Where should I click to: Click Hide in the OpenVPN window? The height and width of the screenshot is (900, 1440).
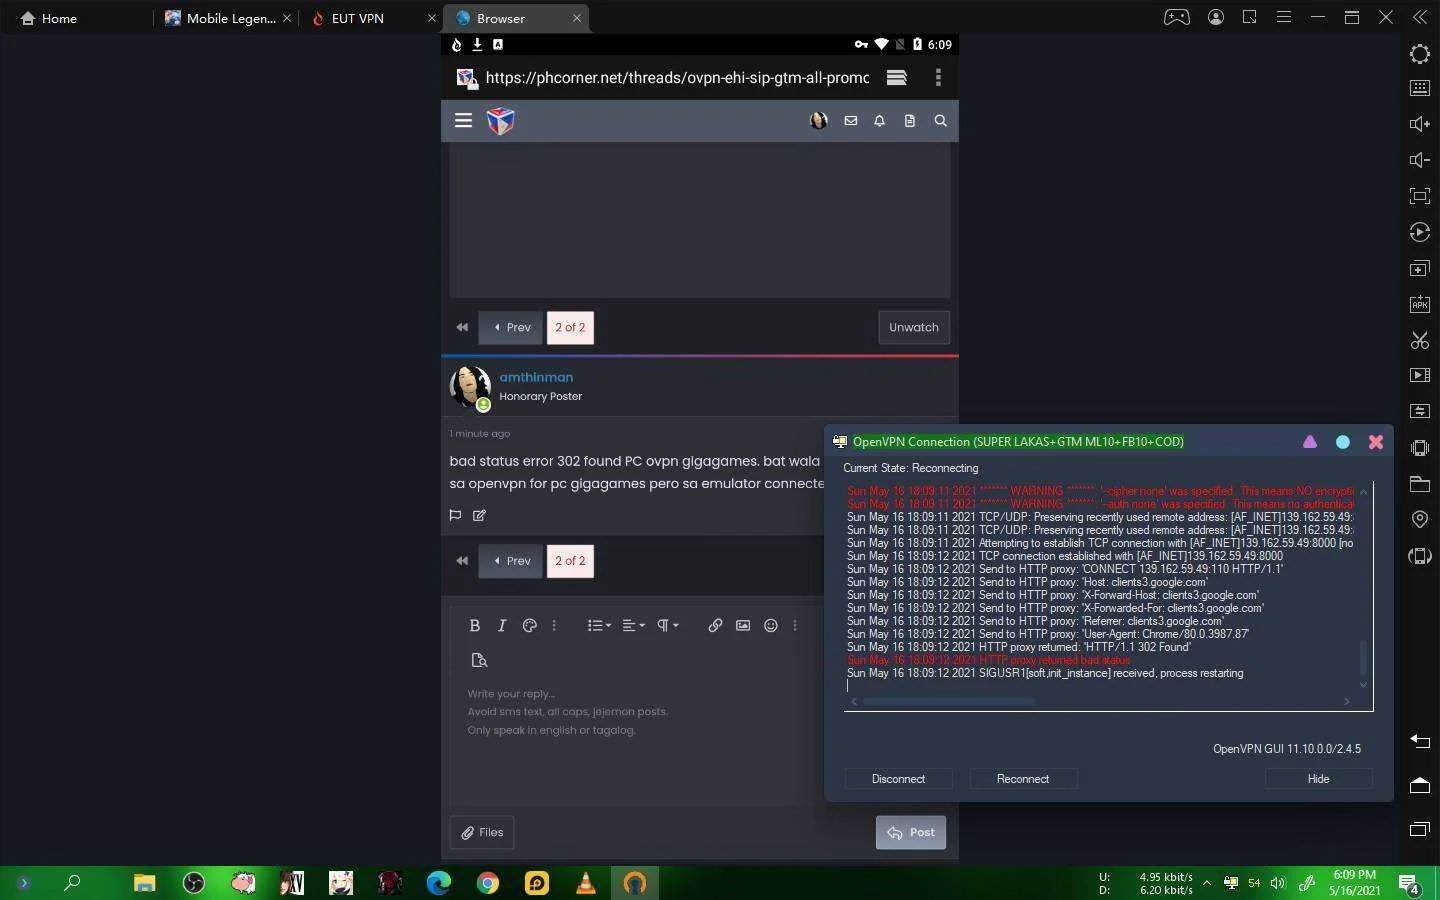[x=1318, y=779]
